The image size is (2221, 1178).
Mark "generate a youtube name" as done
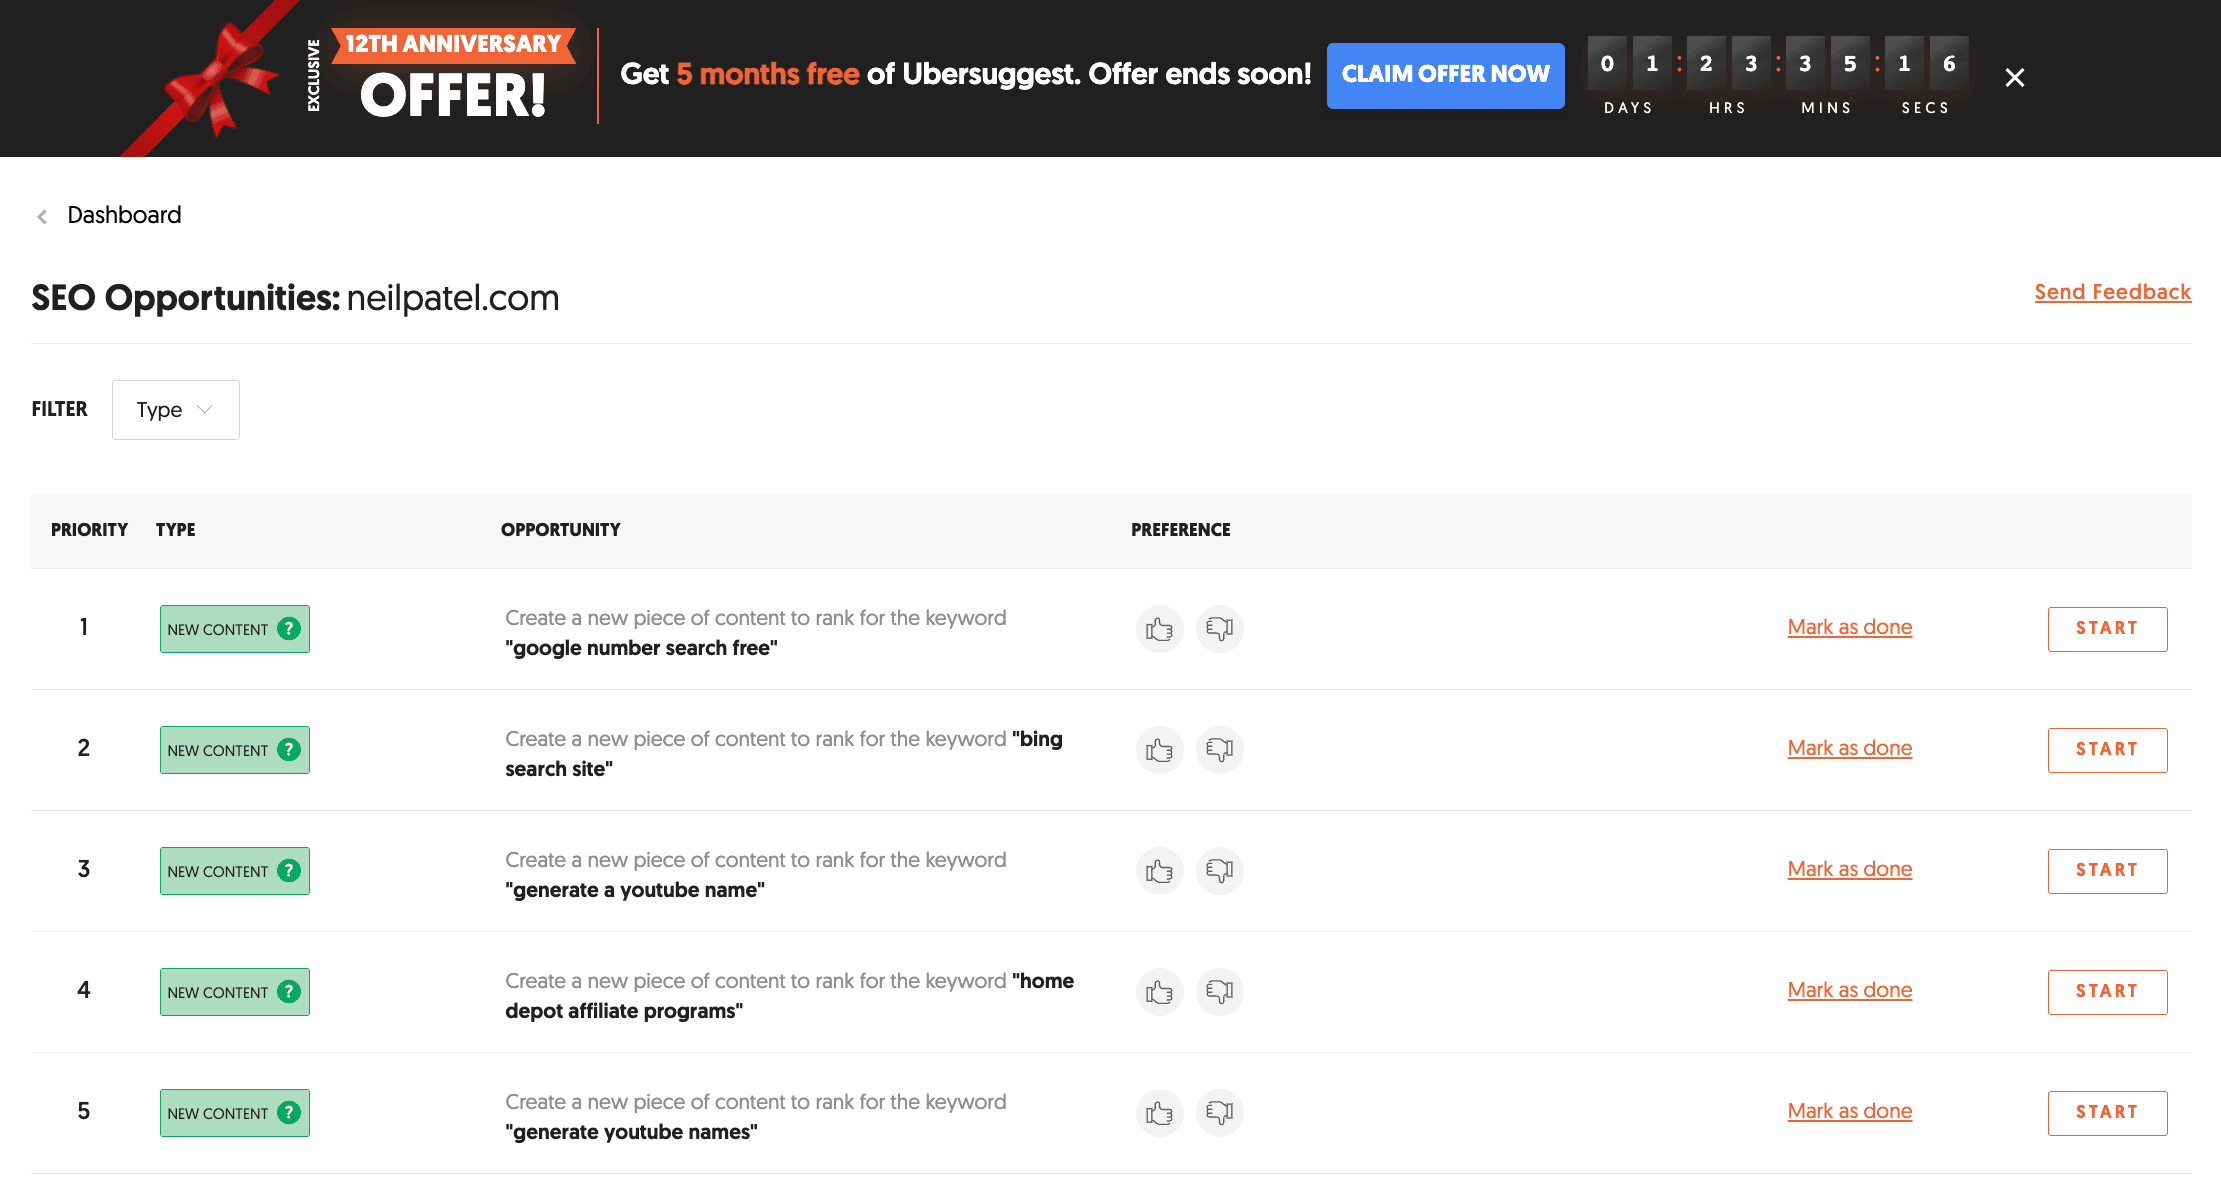coord(1849,869)
